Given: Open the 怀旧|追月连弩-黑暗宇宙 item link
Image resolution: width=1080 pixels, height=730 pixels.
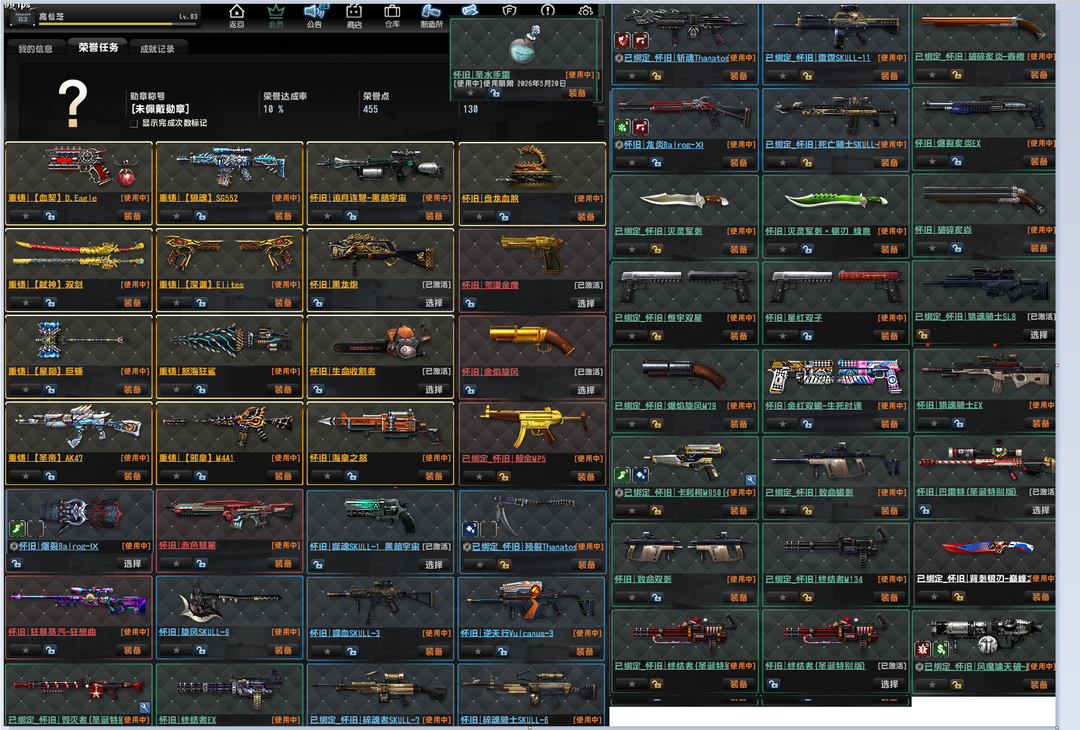Looking at the screenshot, I should coord(358,198).
